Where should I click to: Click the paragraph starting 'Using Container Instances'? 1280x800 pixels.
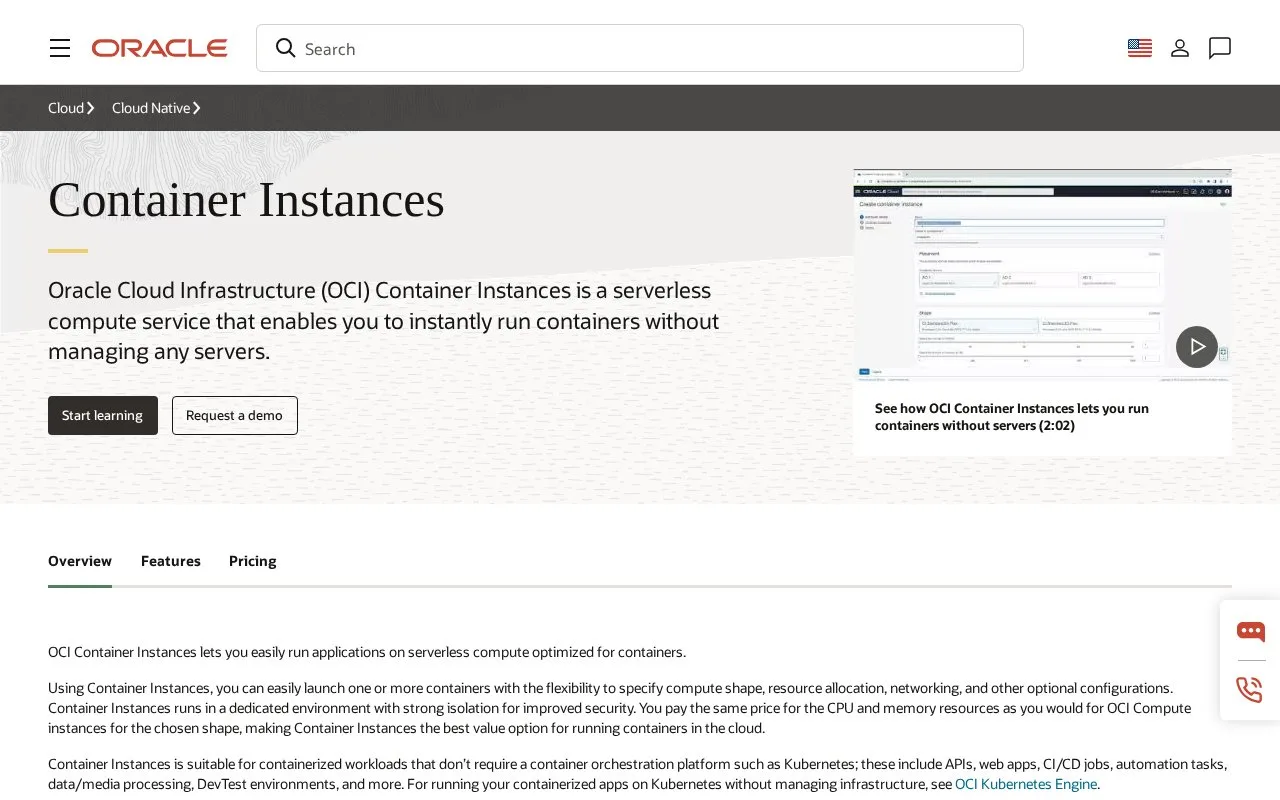[620, 708]
